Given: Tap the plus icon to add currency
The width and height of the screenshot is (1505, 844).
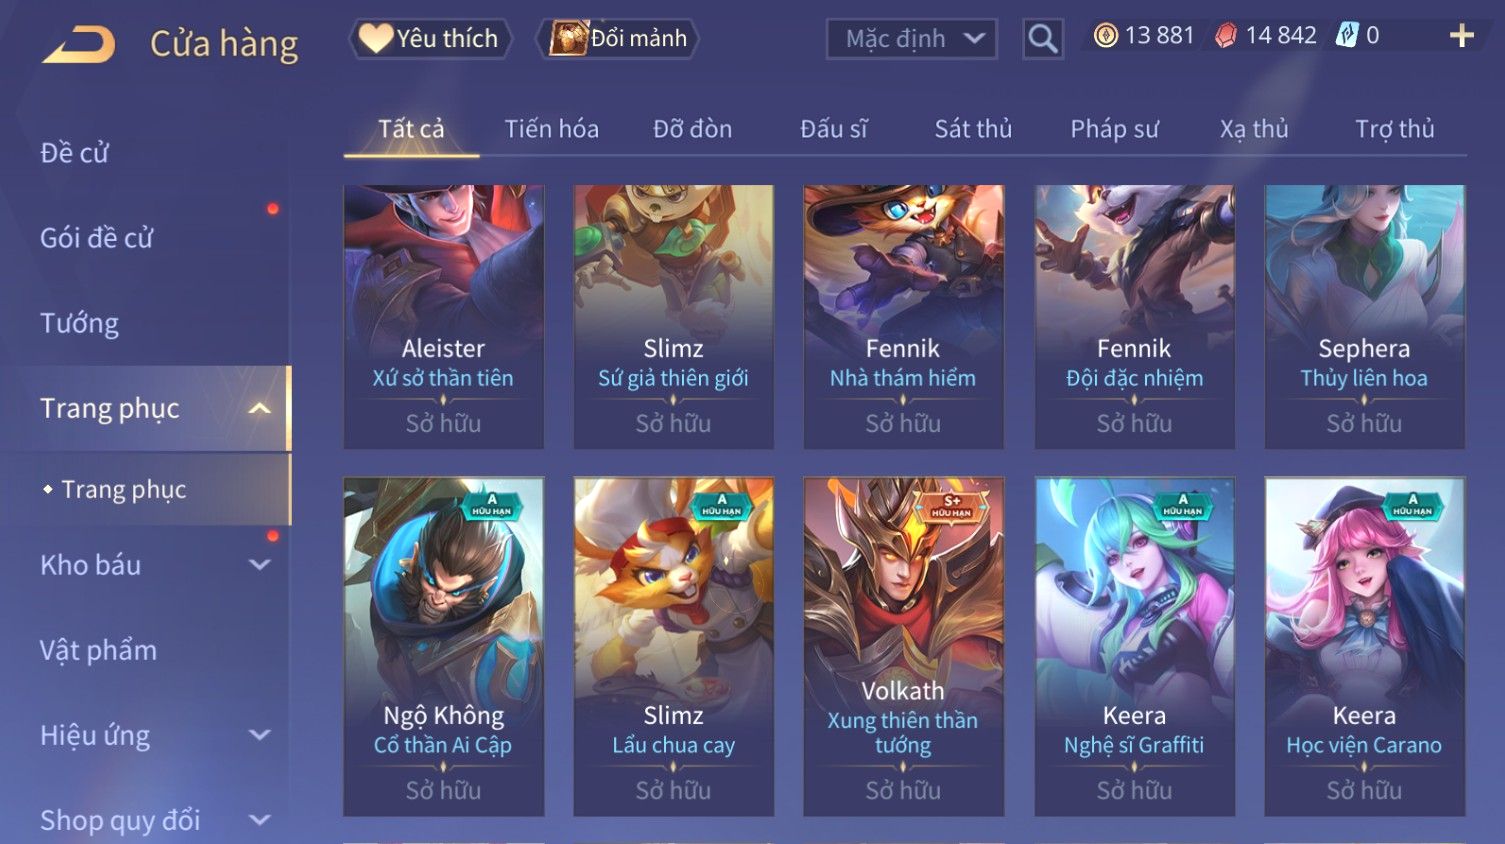Looking at the screenshot, I should tap(1461, 36).
